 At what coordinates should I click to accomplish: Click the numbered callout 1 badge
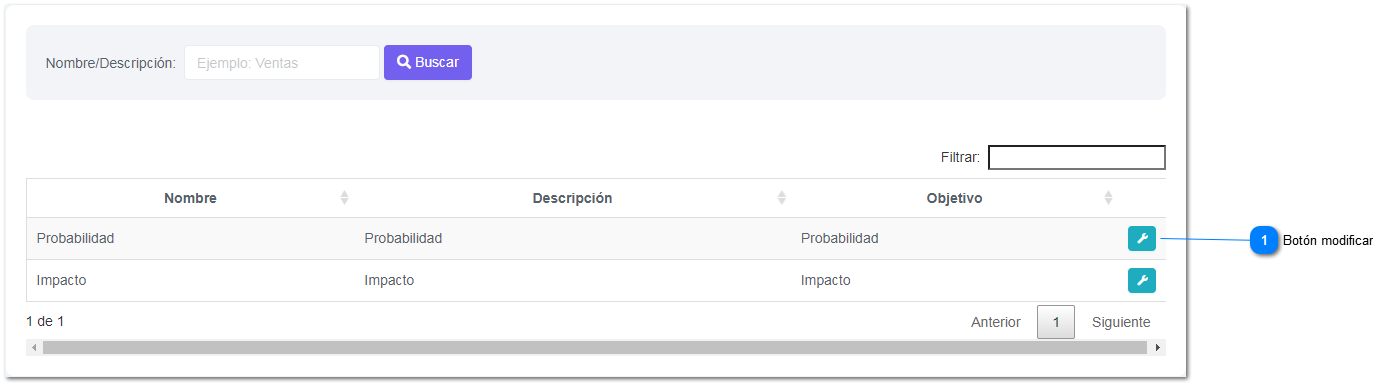point(1265,240)
